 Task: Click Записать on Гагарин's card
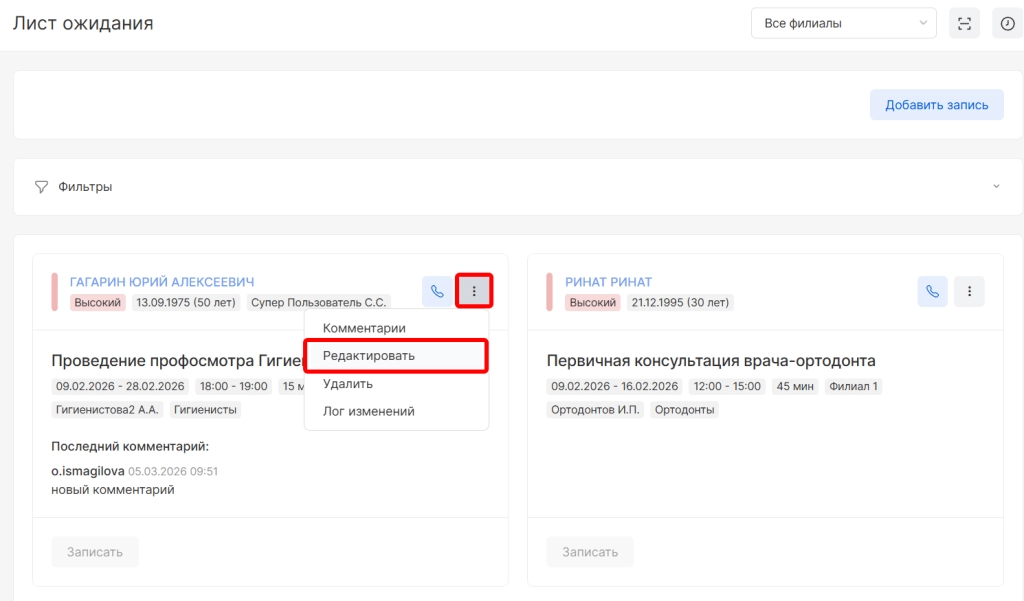click(x=95, y=552)
